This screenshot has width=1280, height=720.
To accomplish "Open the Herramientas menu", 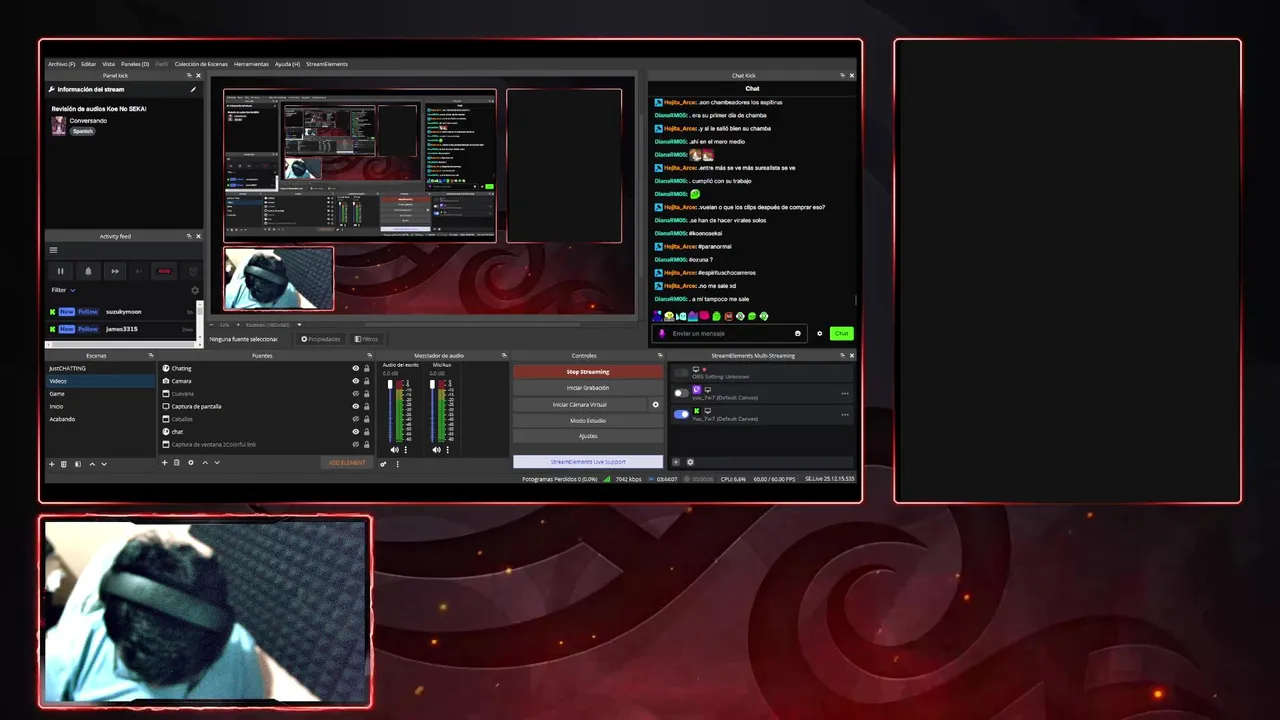I will point(251,64).
